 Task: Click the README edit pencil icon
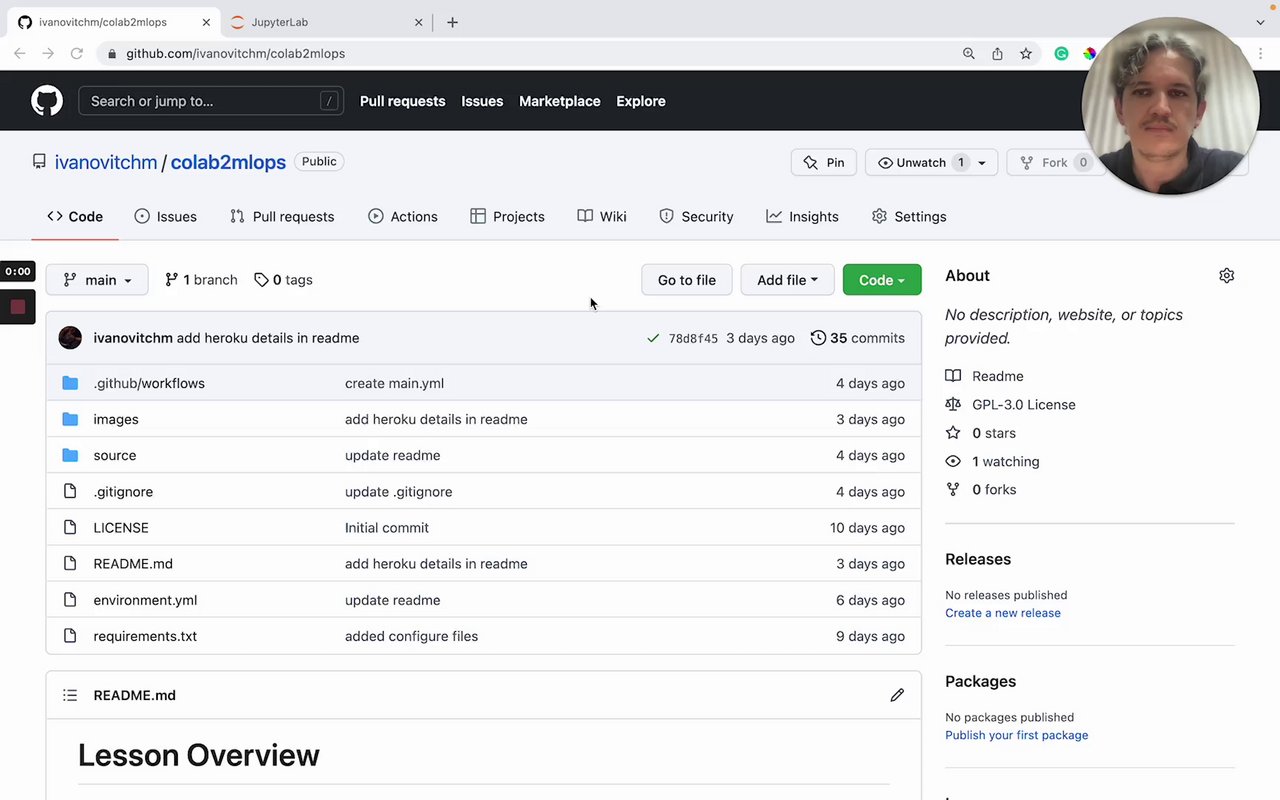(897, 695)
